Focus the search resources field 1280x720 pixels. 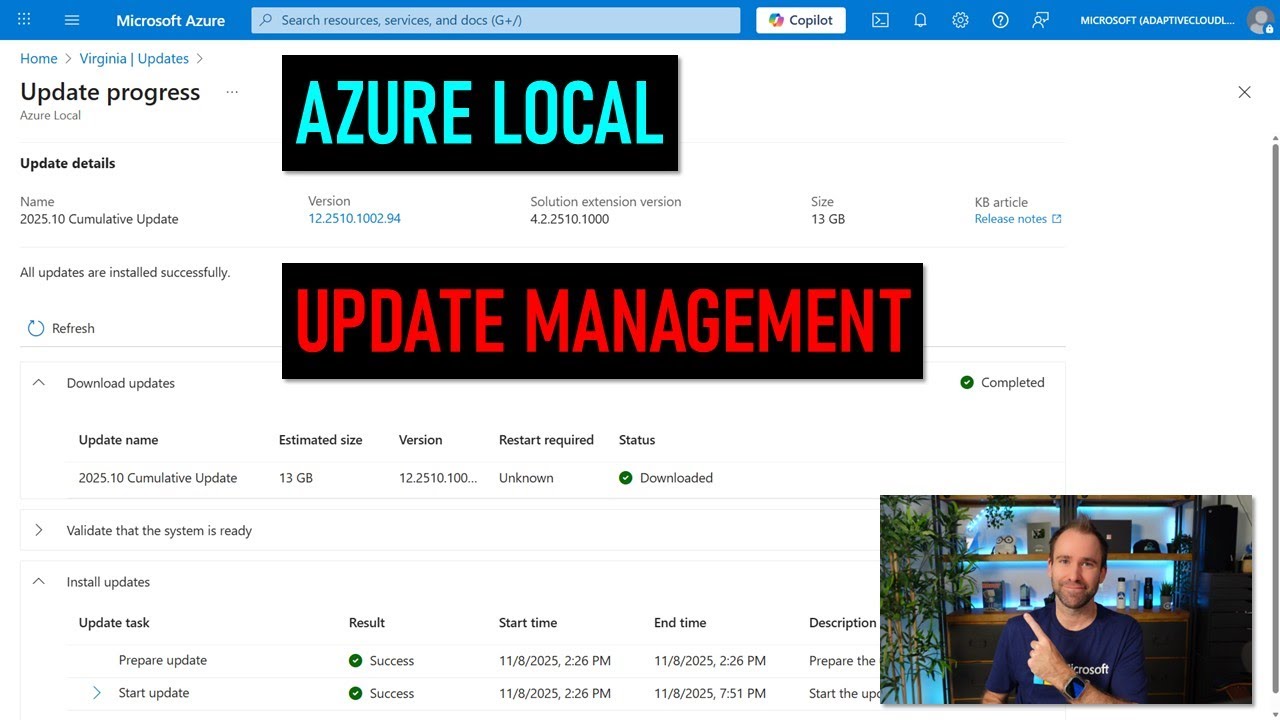tap(496, 20)
